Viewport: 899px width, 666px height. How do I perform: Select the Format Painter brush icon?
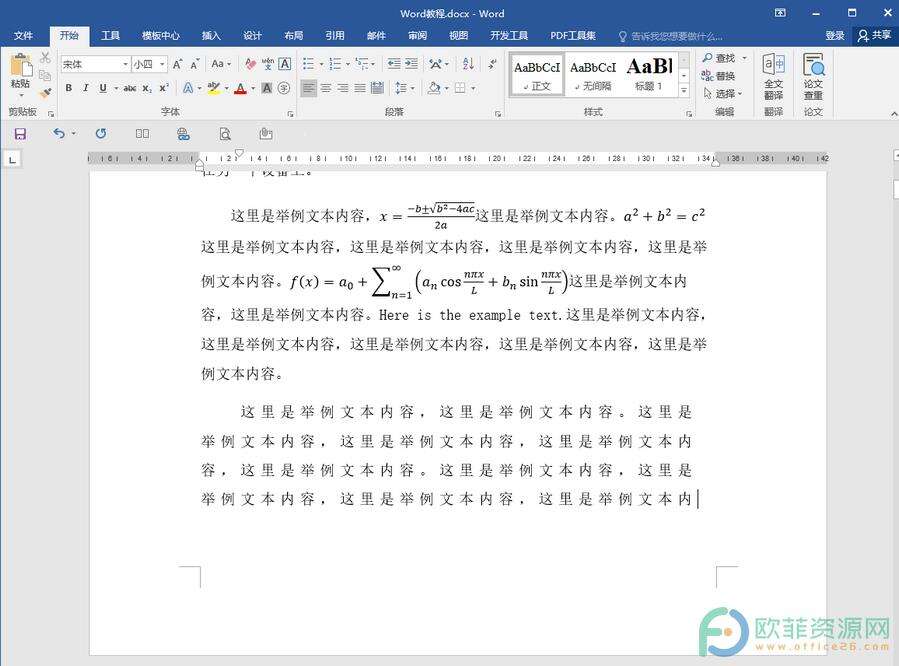[x=45, y=92]
